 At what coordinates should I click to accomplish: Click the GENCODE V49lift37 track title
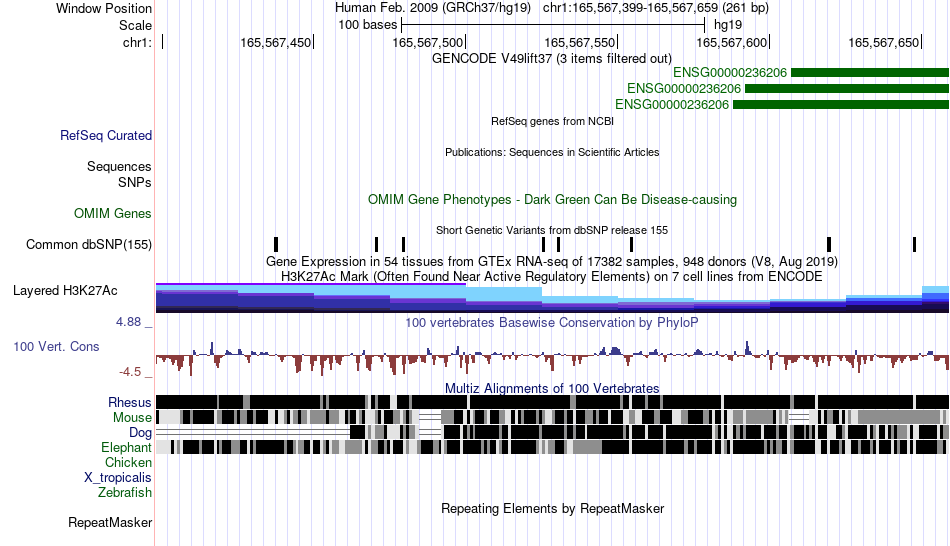click(551, 58)
